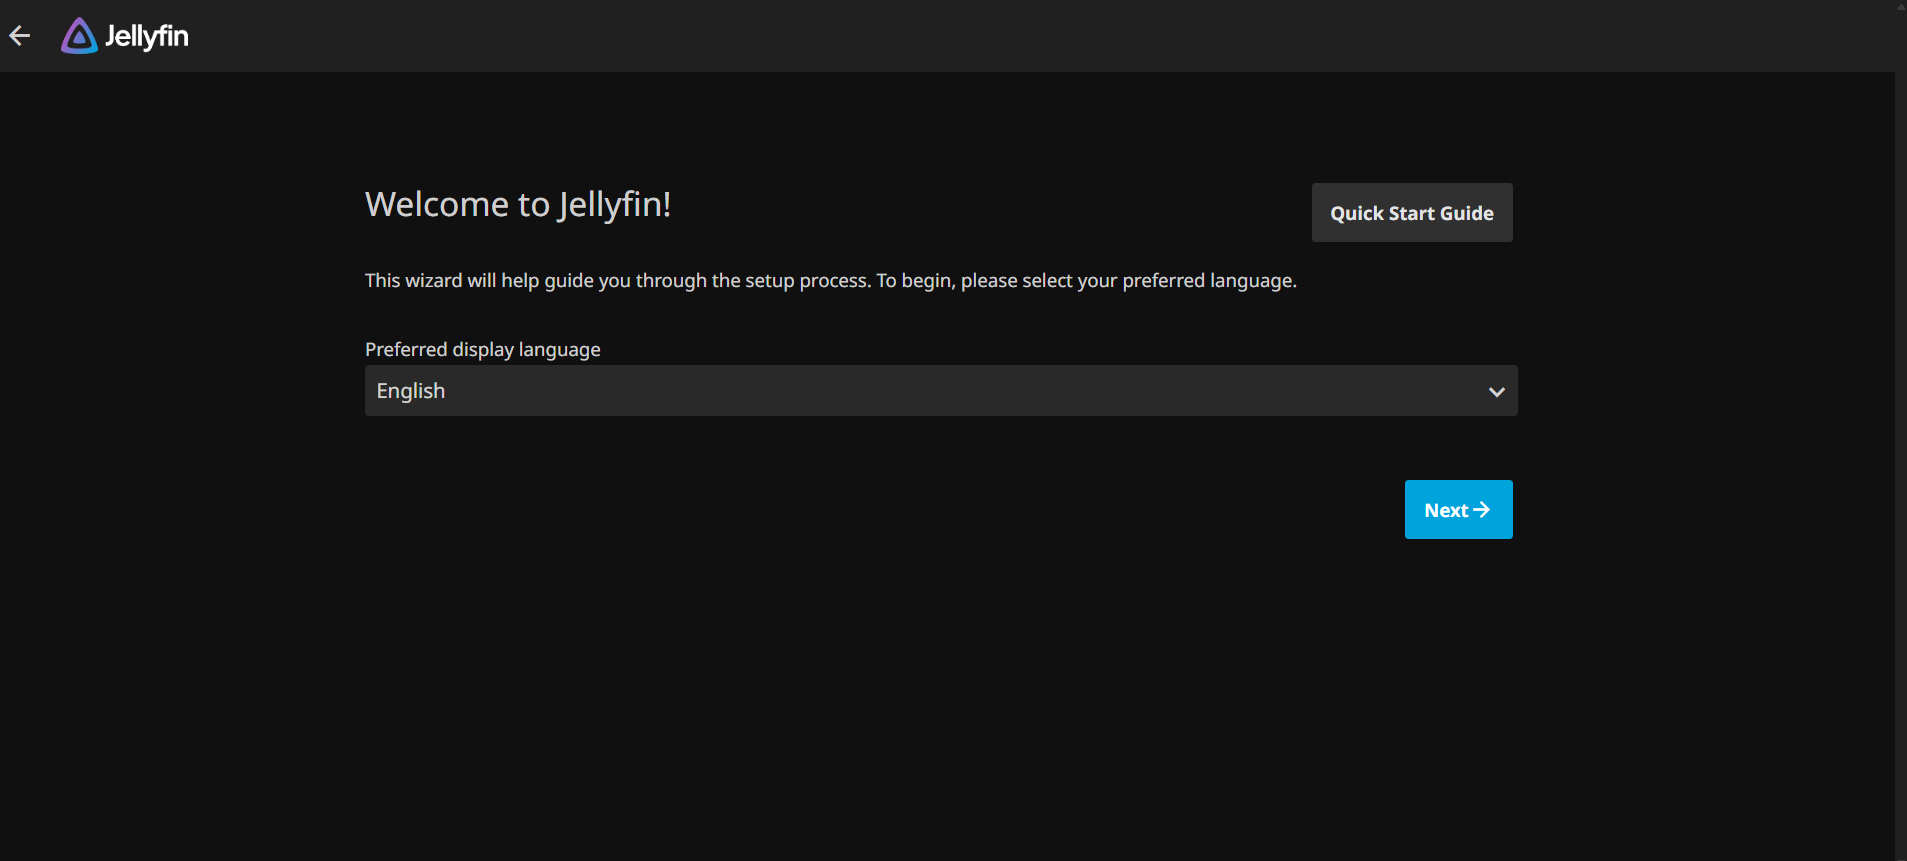The image size is (1907, 861).
Task: Expand the Preferred display language dropdown
Action: 940,391
